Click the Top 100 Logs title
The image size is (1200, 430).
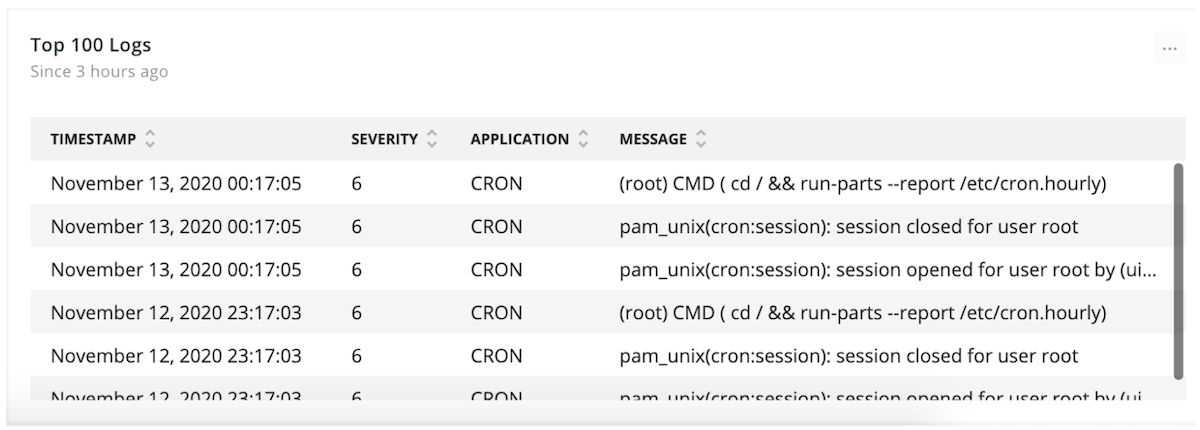click(91, 45)
